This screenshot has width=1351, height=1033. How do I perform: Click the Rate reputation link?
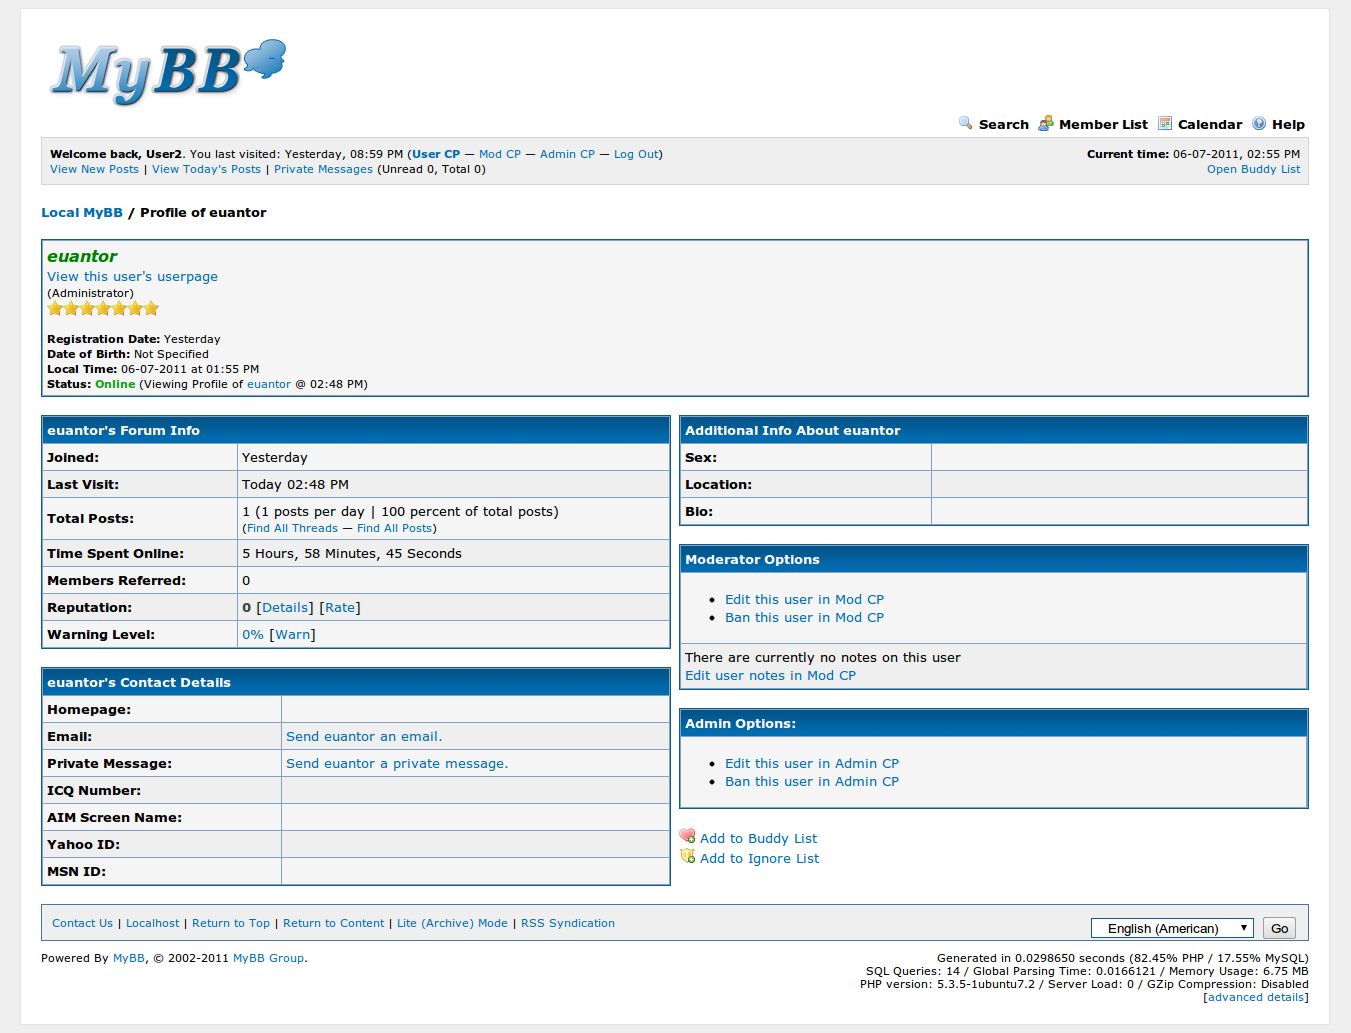(x=340, y=608)
